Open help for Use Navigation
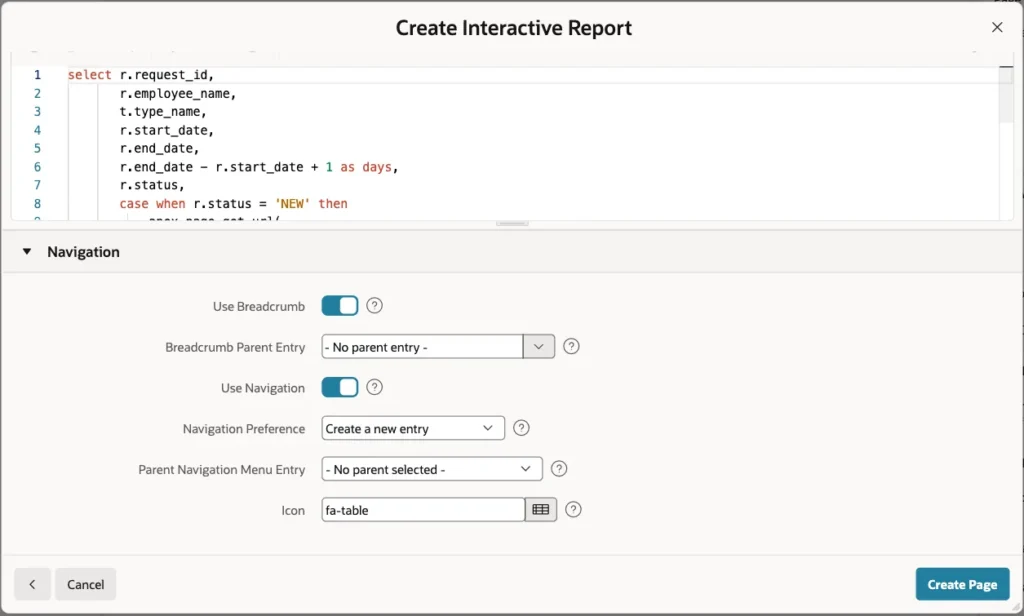 (x=374, y=387)
